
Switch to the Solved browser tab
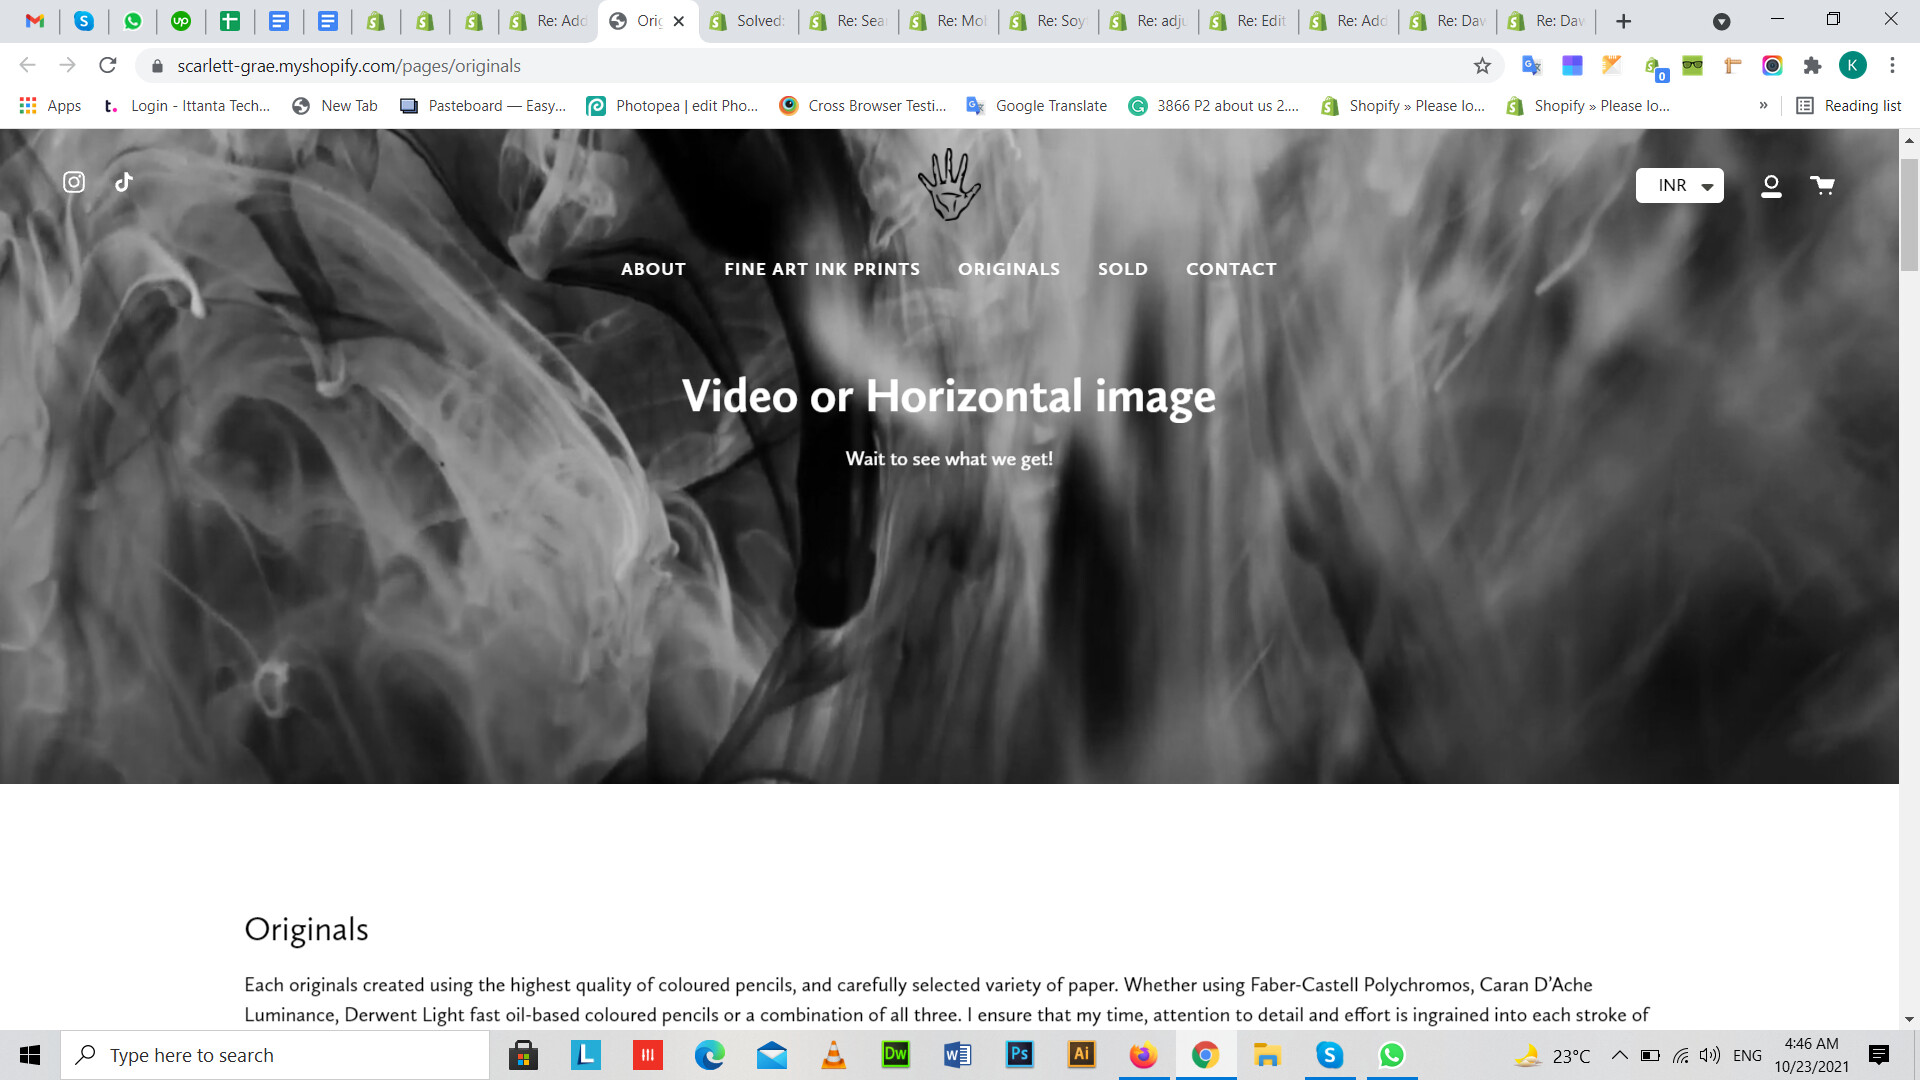coord(748,21)
